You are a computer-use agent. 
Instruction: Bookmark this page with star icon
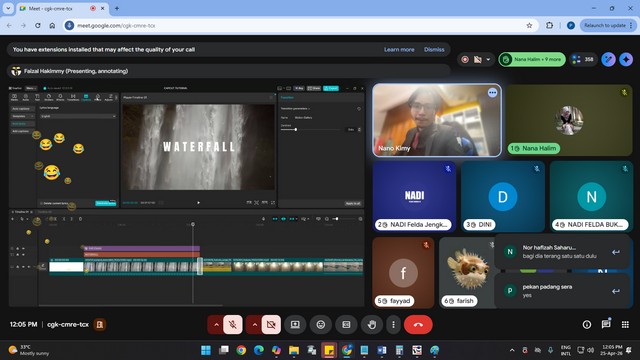[x=529, y=25]
